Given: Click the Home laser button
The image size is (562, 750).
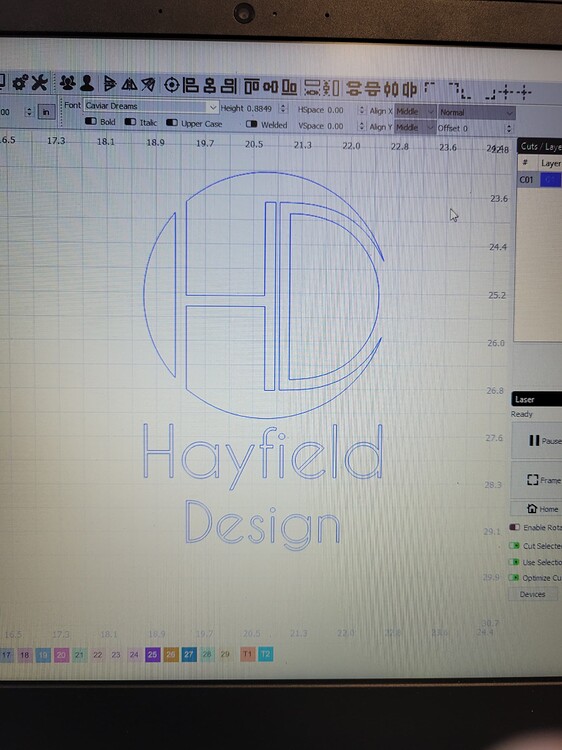Looking at the screenshot, I should (x=538, y=508).
